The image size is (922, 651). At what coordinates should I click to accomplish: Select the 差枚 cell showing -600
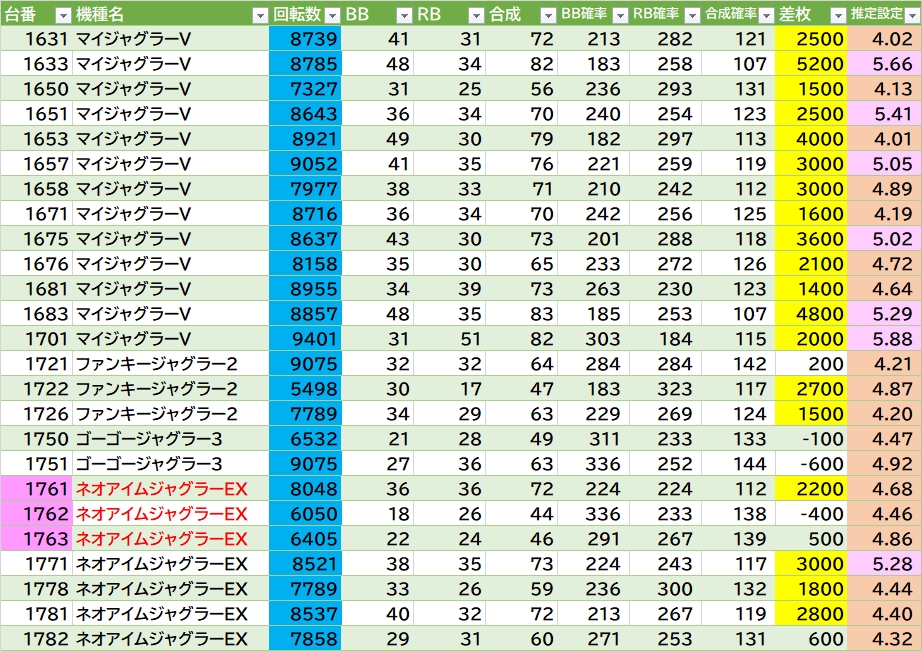coord(811,464)
